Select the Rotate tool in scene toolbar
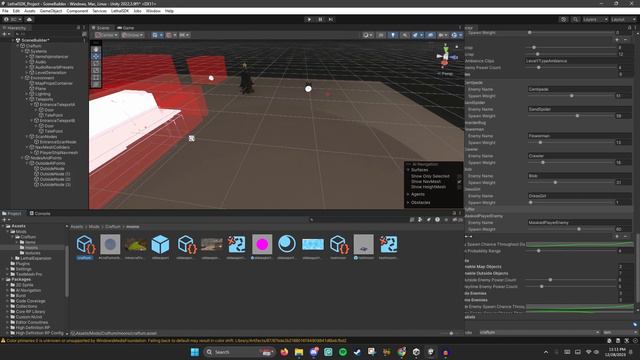 [x=96, y=63]
